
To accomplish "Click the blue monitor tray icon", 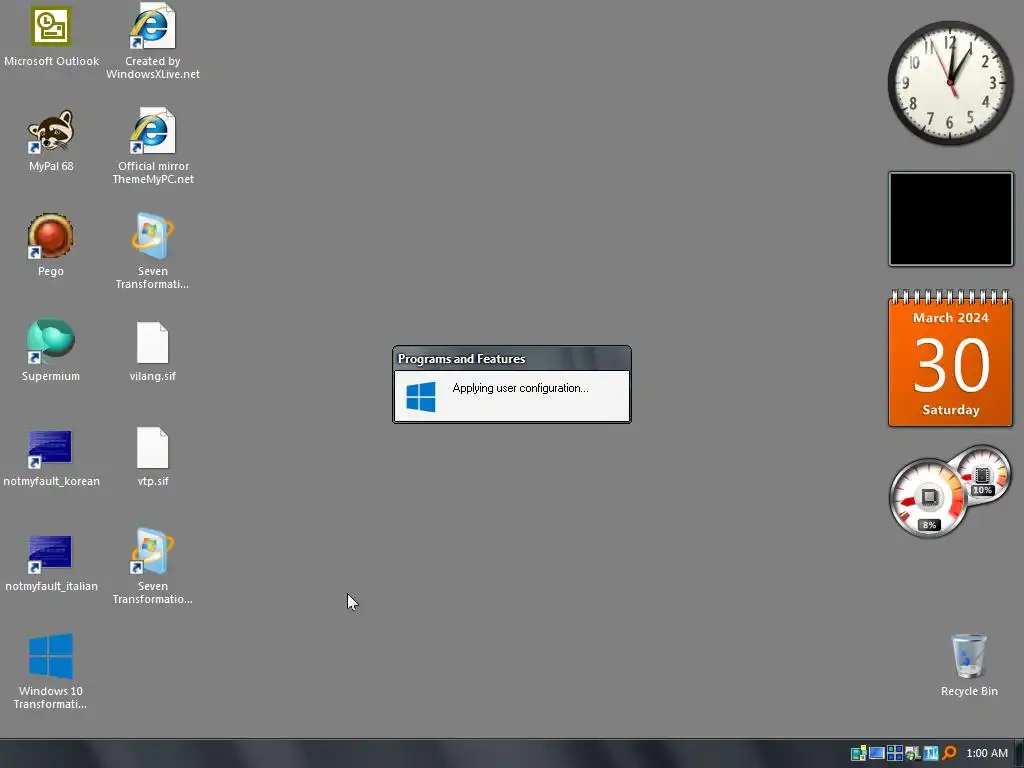I will pos(877,753).
